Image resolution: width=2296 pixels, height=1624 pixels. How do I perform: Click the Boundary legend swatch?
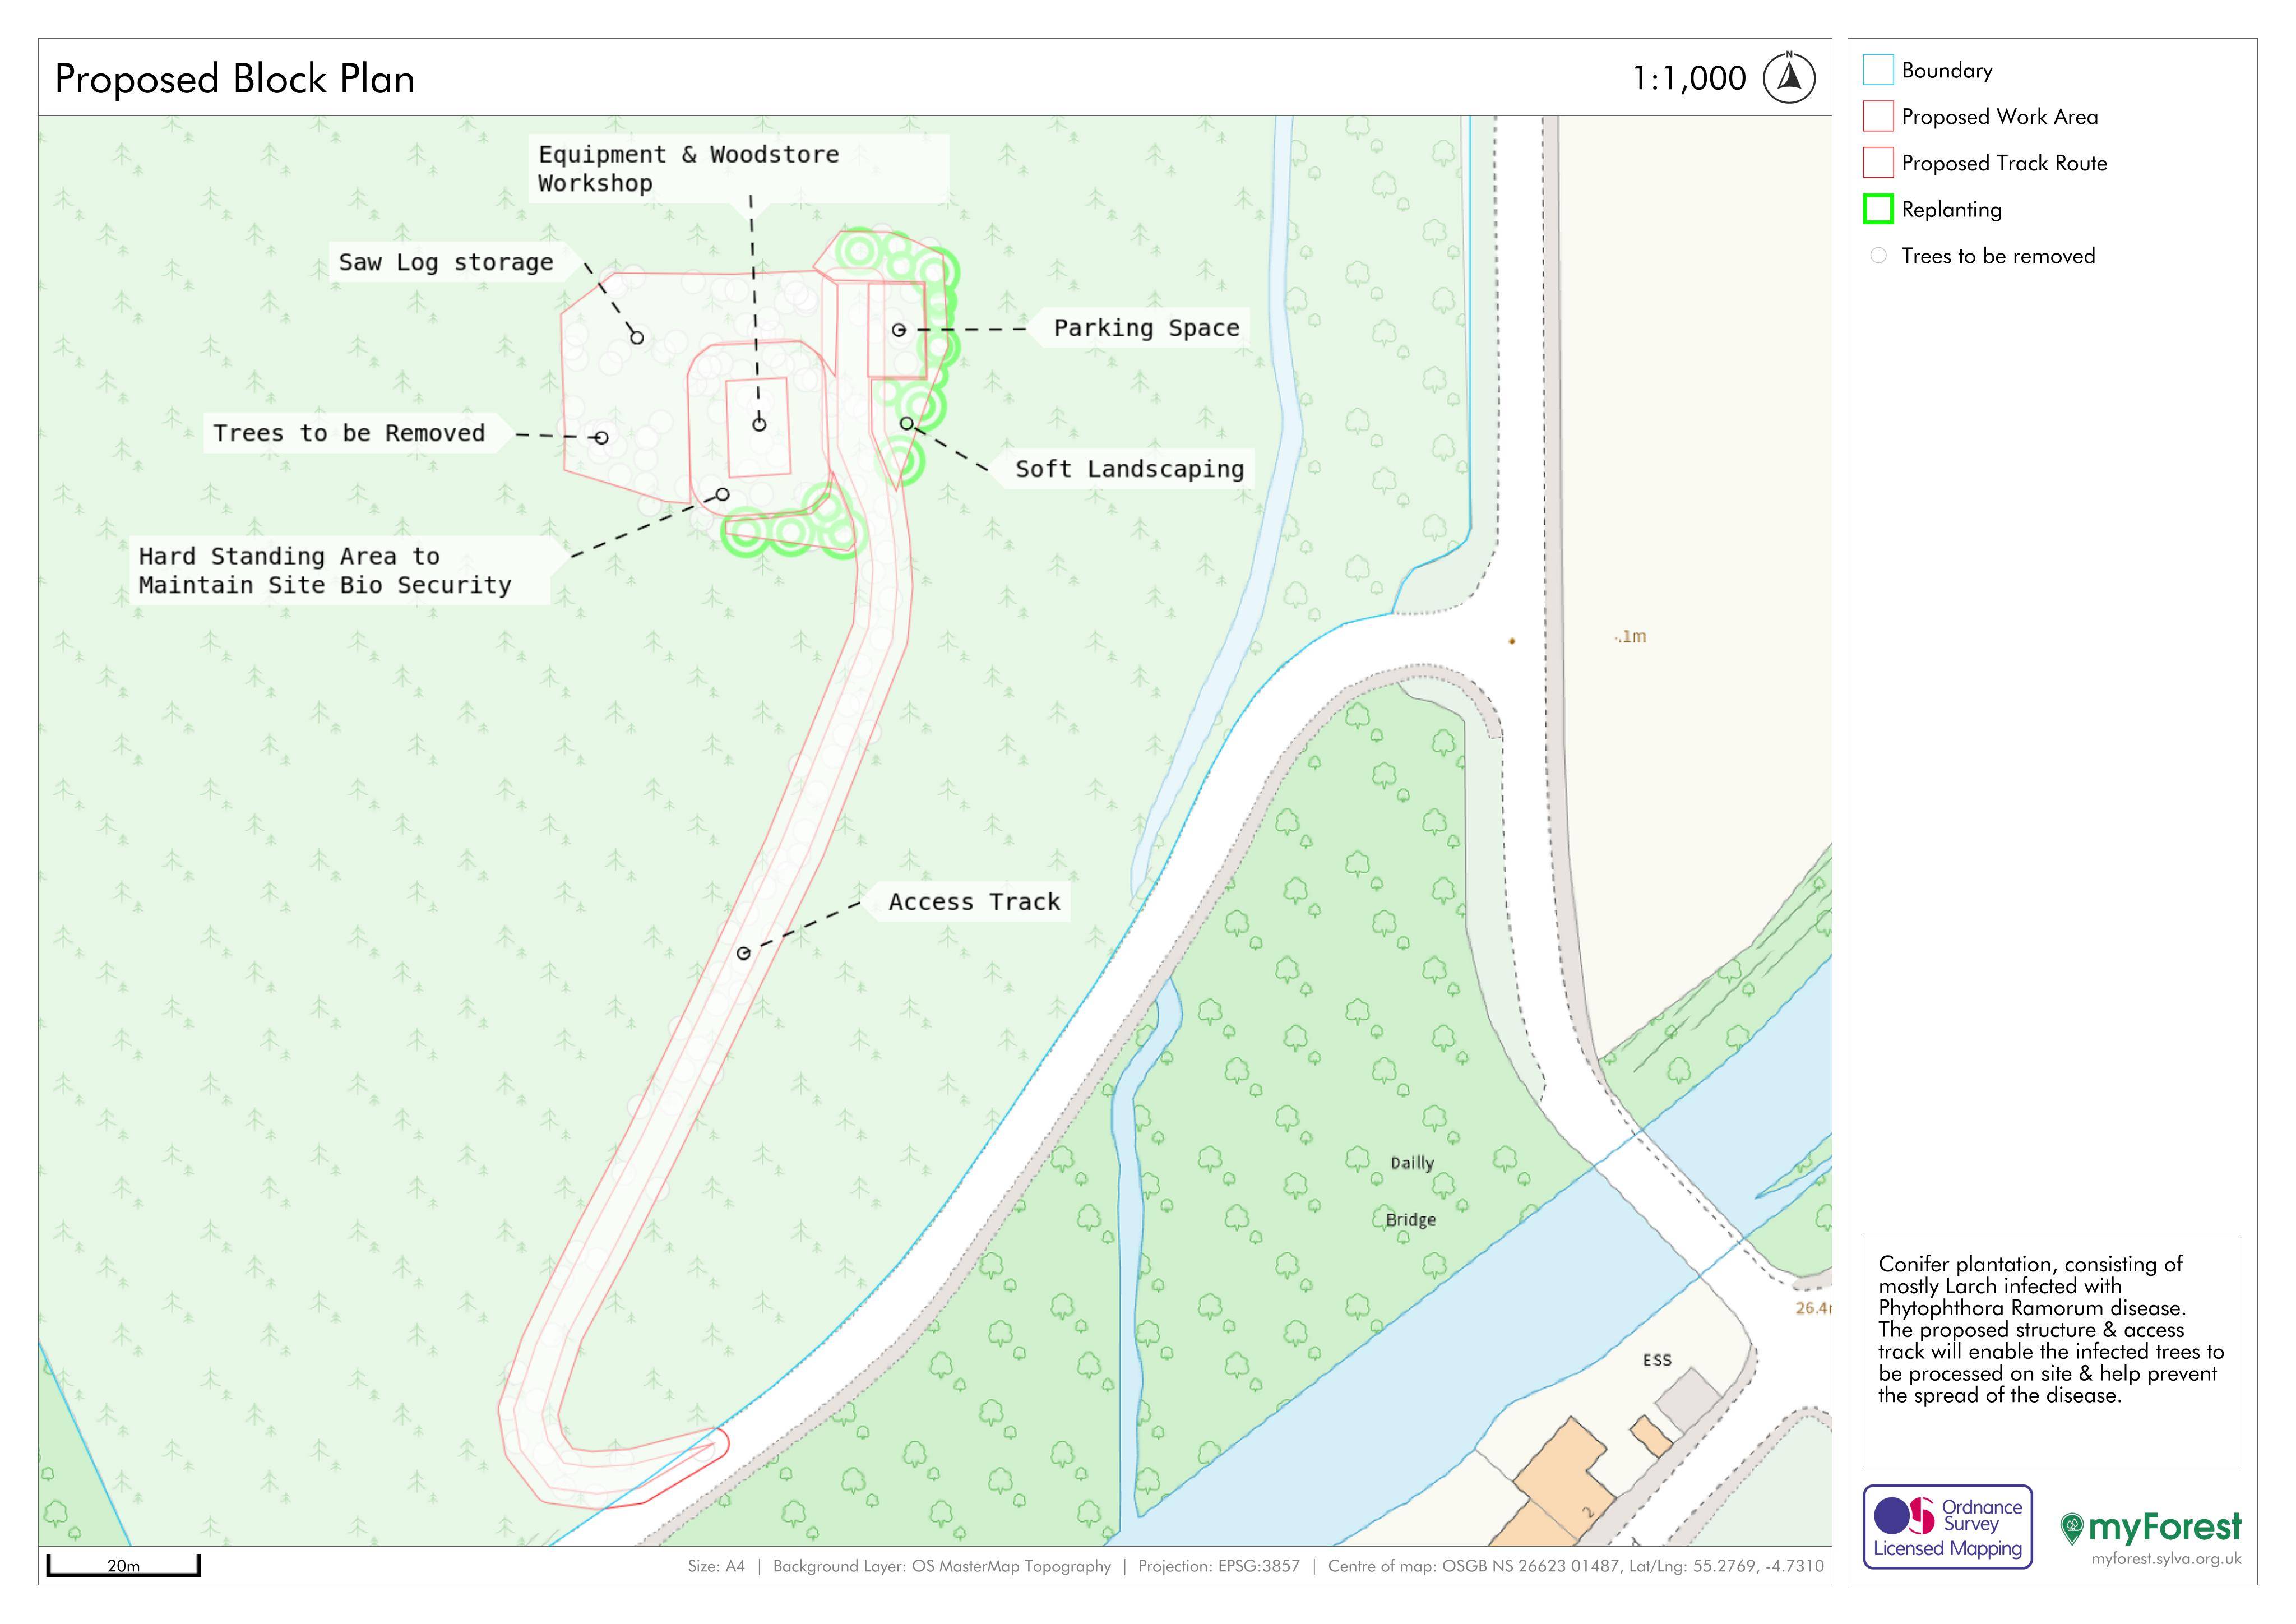tap(1878, 70)
